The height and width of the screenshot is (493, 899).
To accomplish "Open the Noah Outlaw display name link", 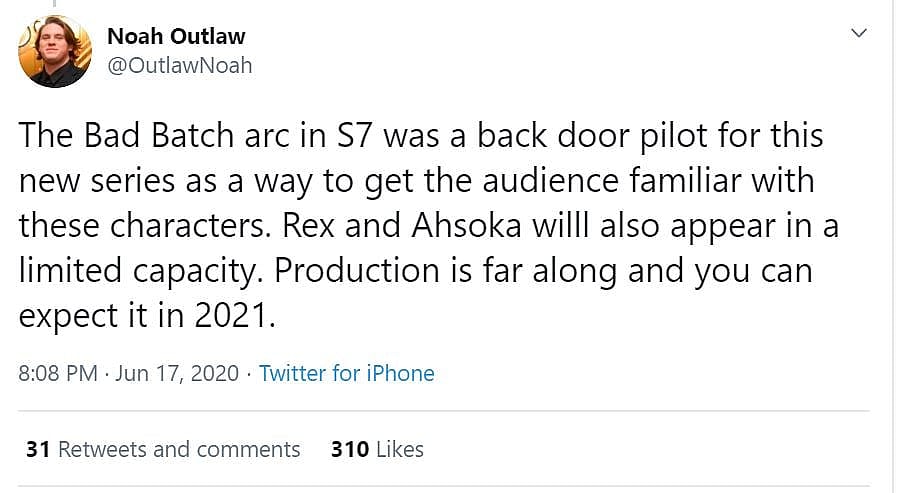I will tap(176, 36).
